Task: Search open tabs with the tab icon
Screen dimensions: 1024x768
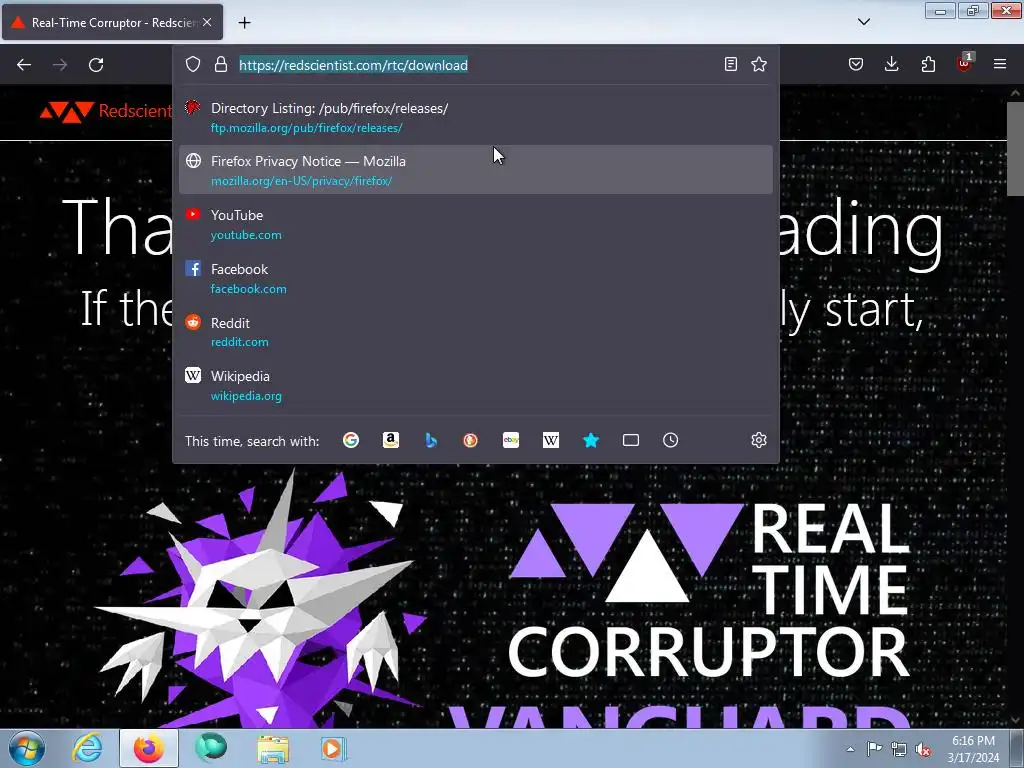Action: tap(631, 440)
